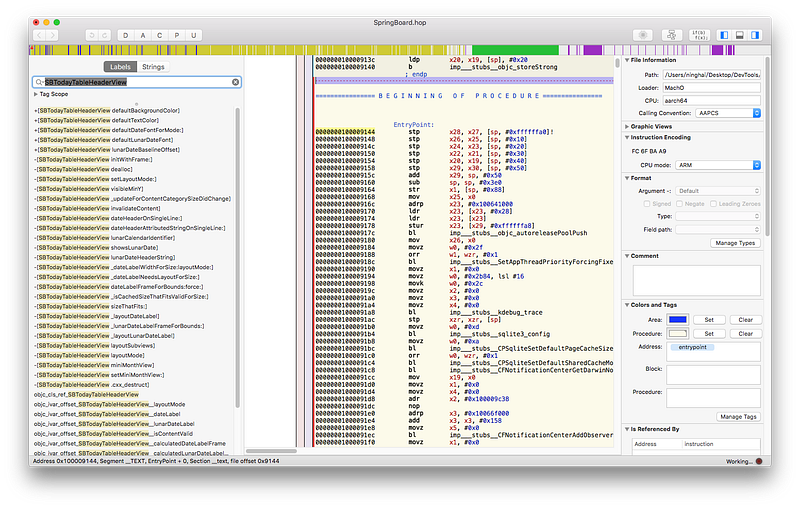Open the Field path dropdown
This screenshot has height=508, width=800.
point(718,230)
